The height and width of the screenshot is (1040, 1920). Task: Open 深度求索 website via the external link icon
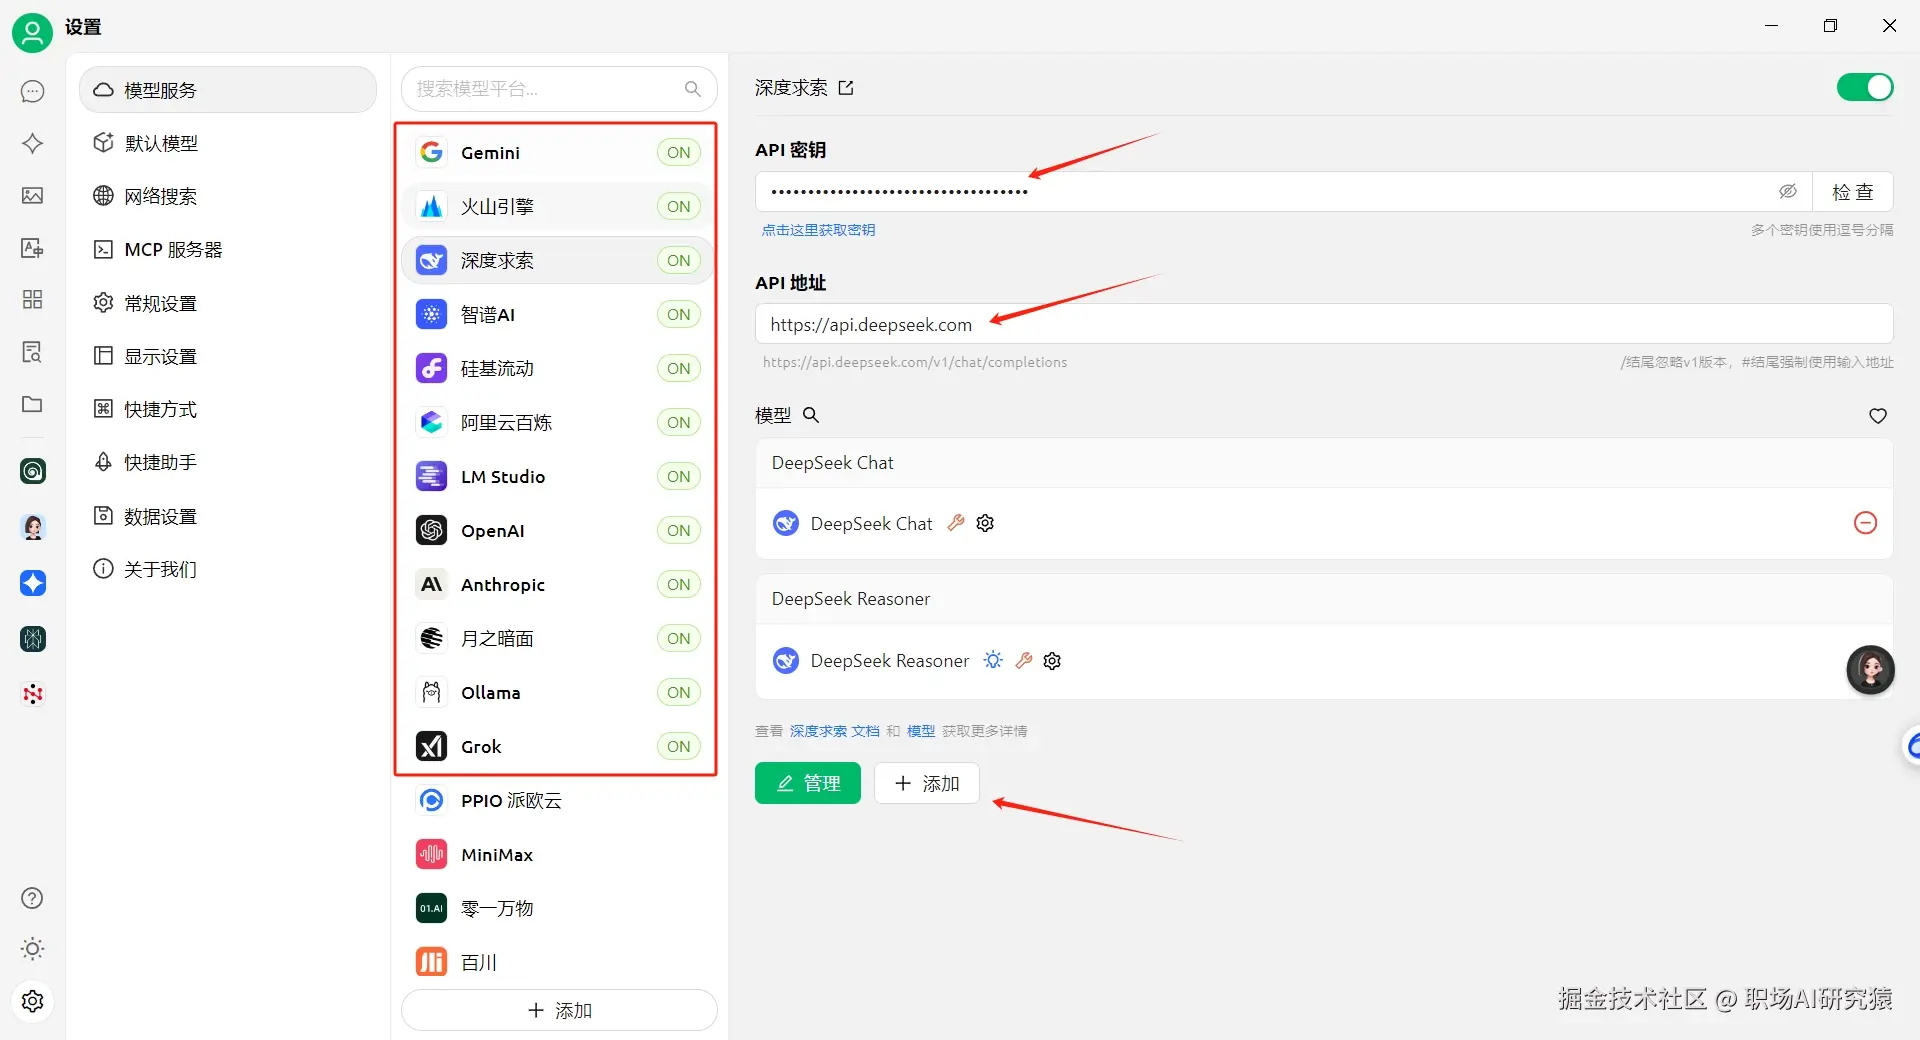pos(846,88)
